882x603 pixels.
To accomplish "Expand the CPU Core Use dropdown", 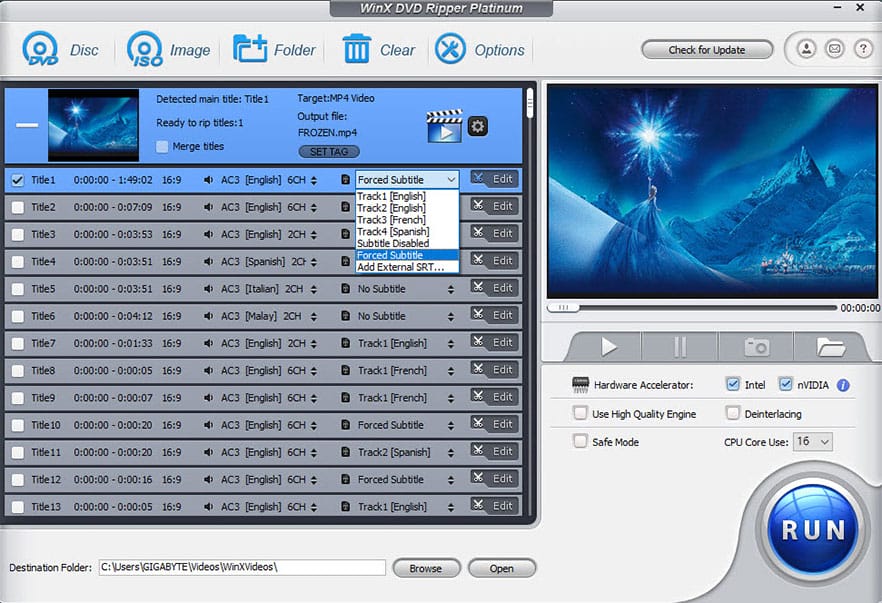I will point(811,442).
